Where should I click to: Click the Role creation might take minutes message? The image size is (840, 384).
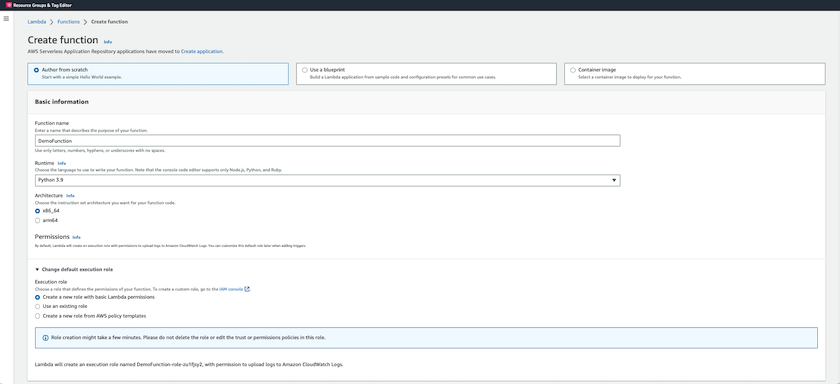point(188,338)
